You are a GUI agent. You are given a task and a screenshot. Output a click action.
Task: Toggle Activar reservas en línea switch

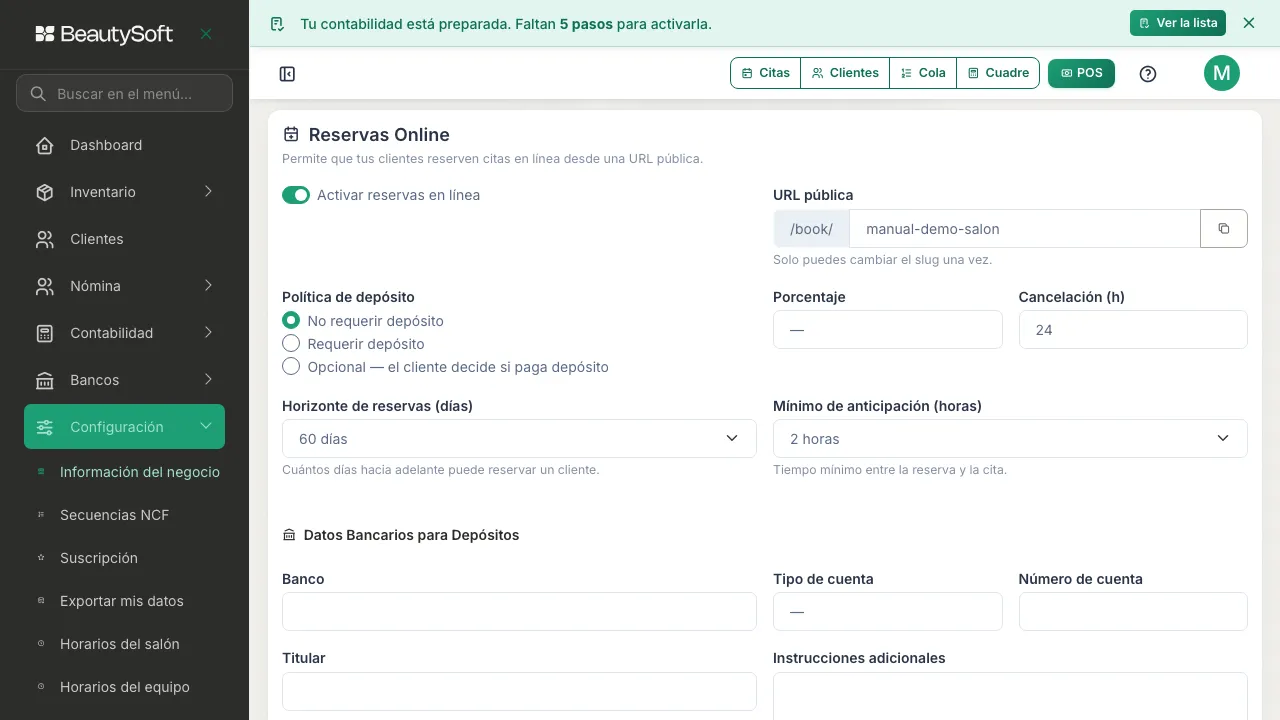[x=296, y=195]
